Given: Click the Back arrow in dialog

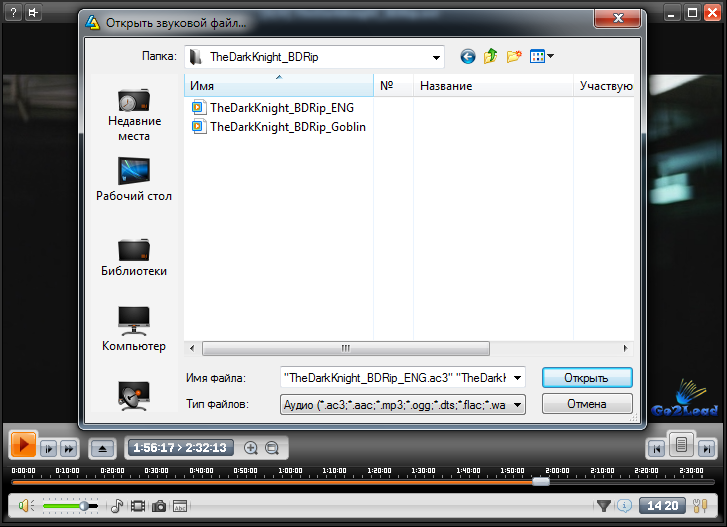Looking at the screenshot, I should [468, 57].
